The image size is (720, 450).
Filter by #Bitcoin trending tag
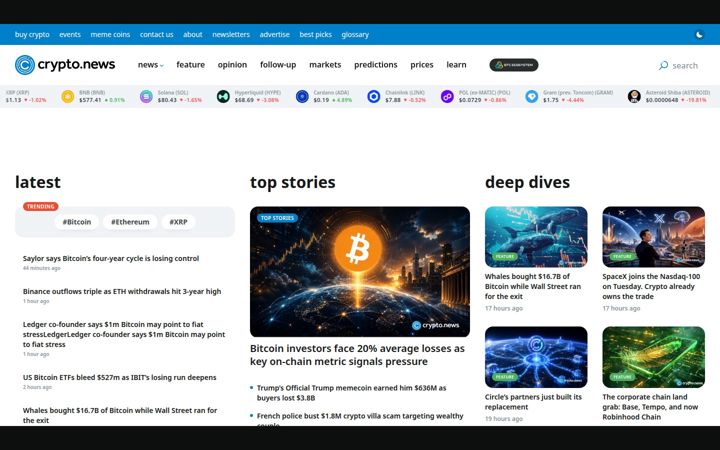[77, 222]
